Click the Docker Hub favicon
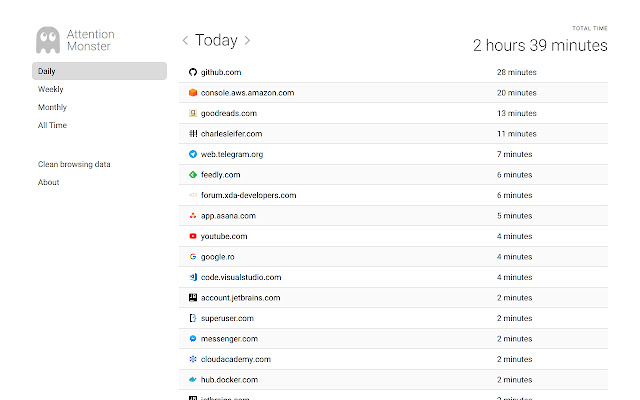640x400 pixels. (x=193, y=380)
